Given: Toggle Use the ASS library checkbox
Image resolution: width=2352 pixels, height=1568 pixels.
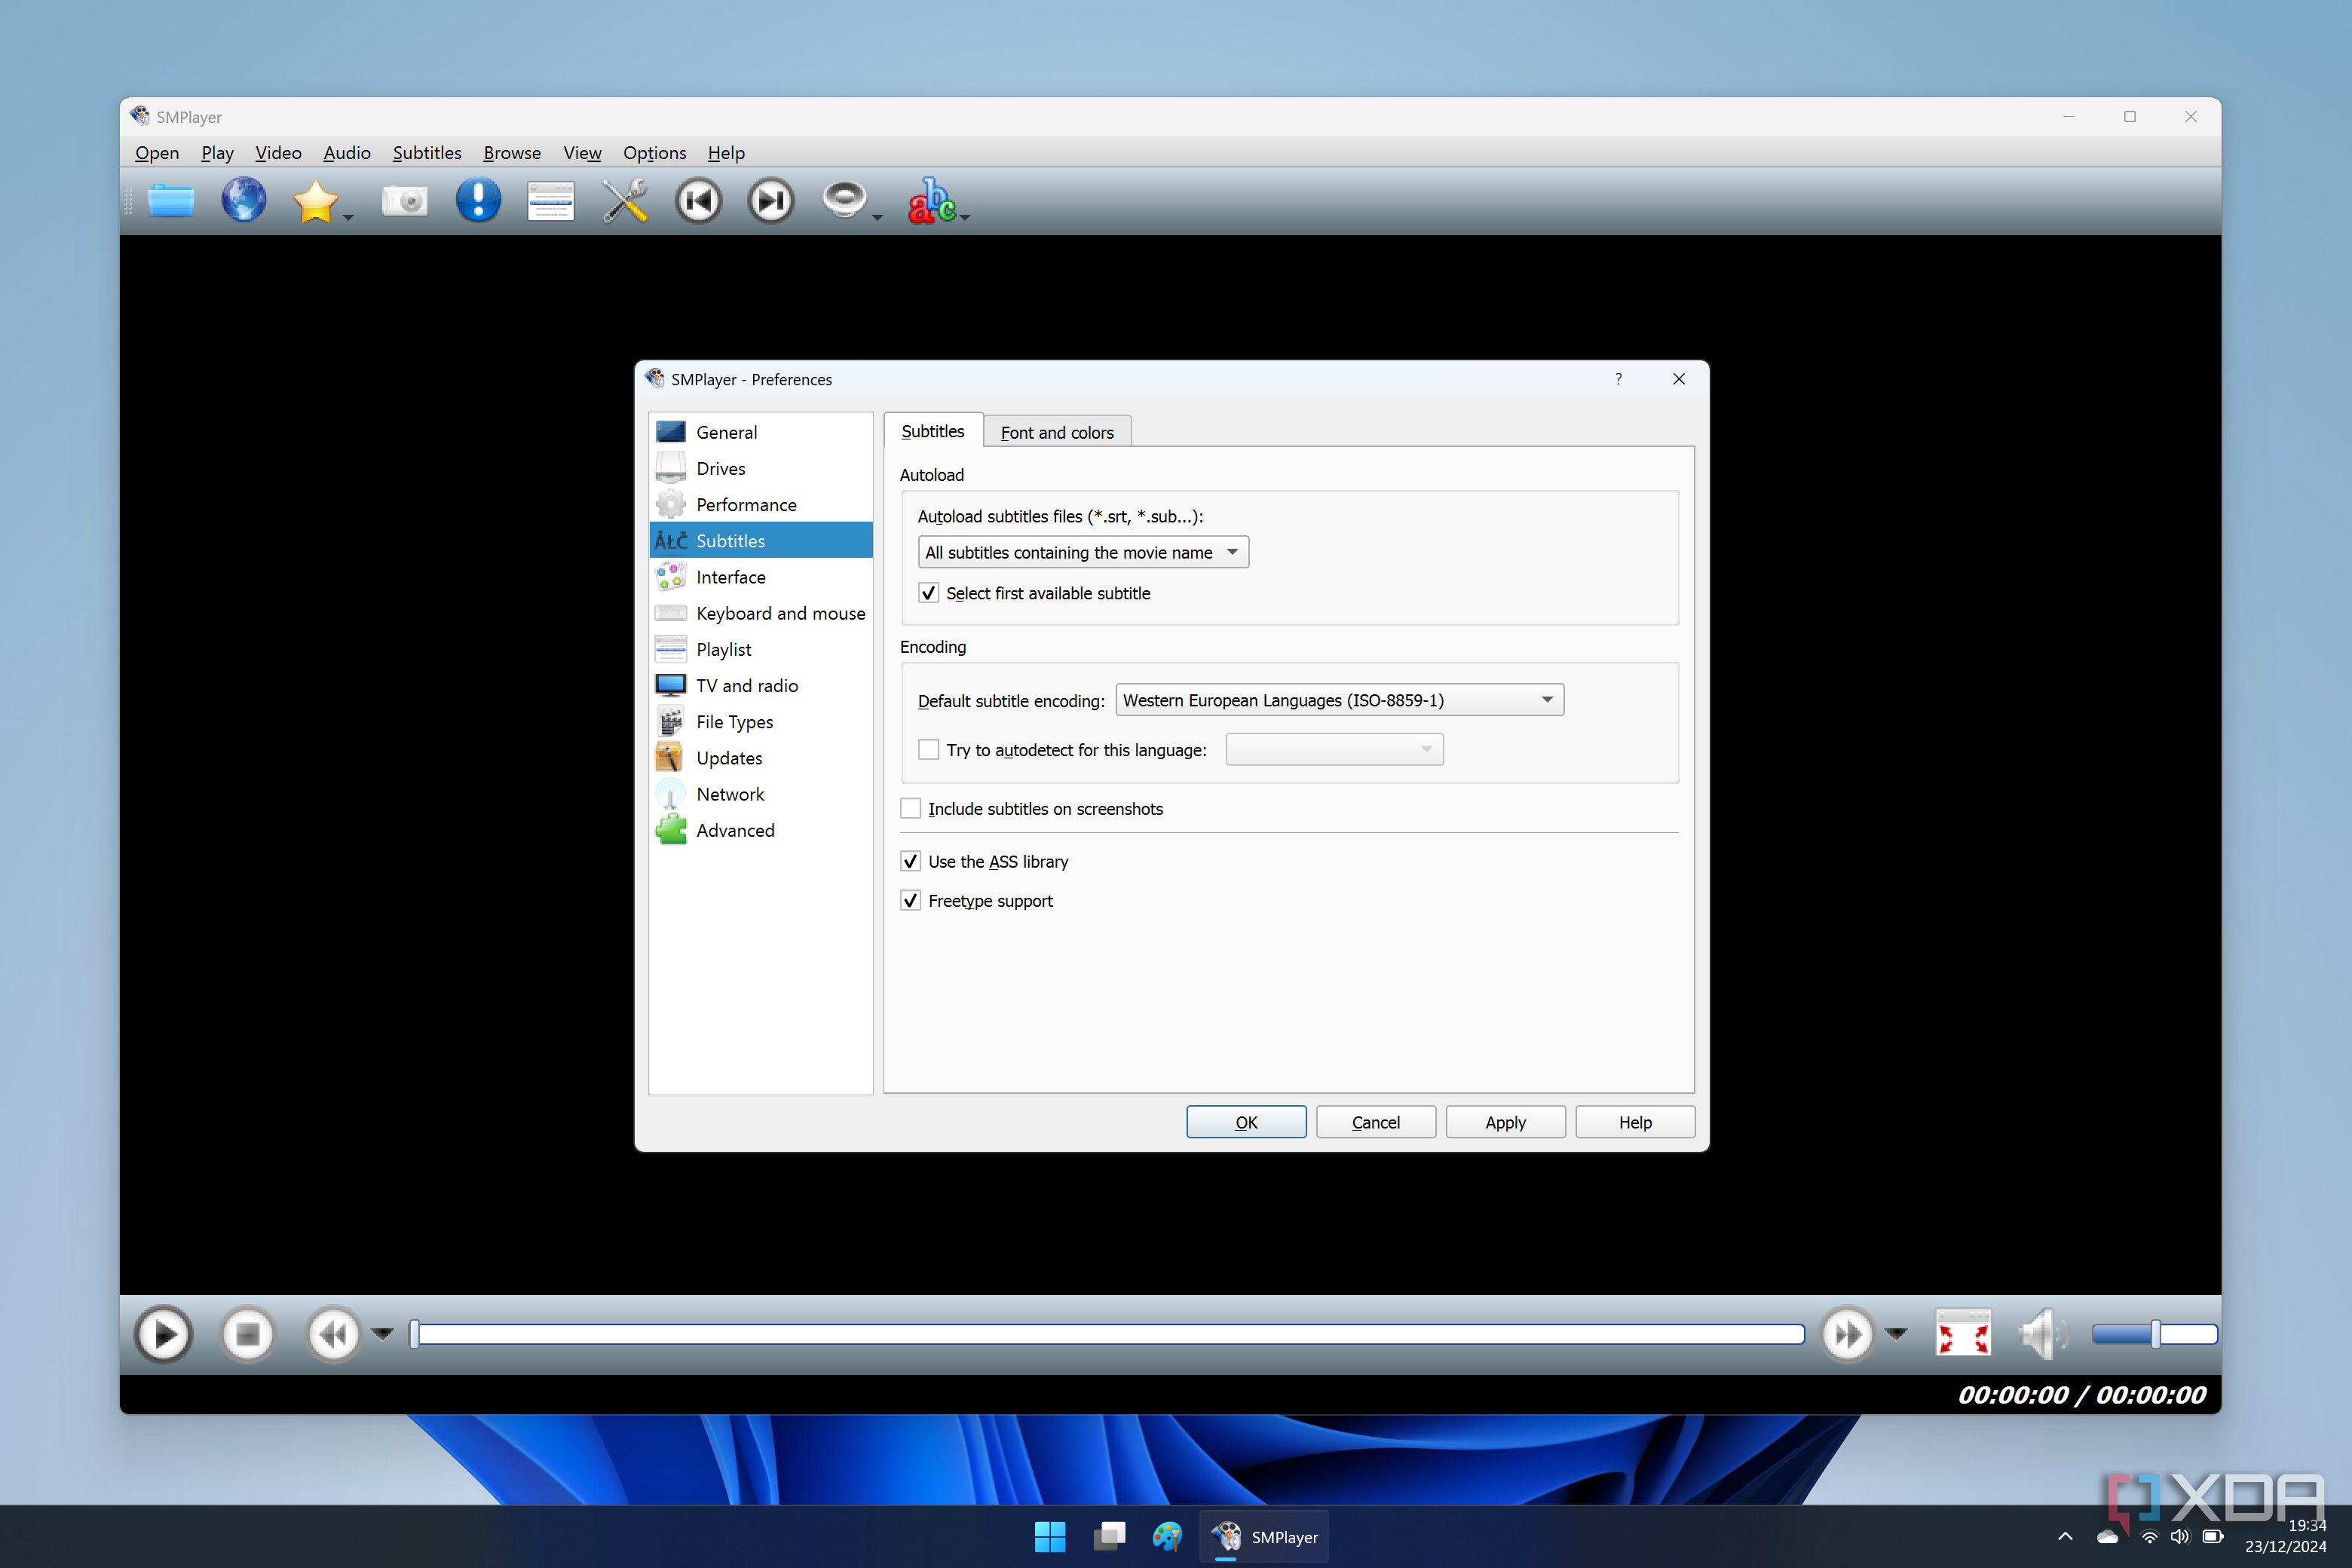Looking at the screenshot, I should pos(911,862).
